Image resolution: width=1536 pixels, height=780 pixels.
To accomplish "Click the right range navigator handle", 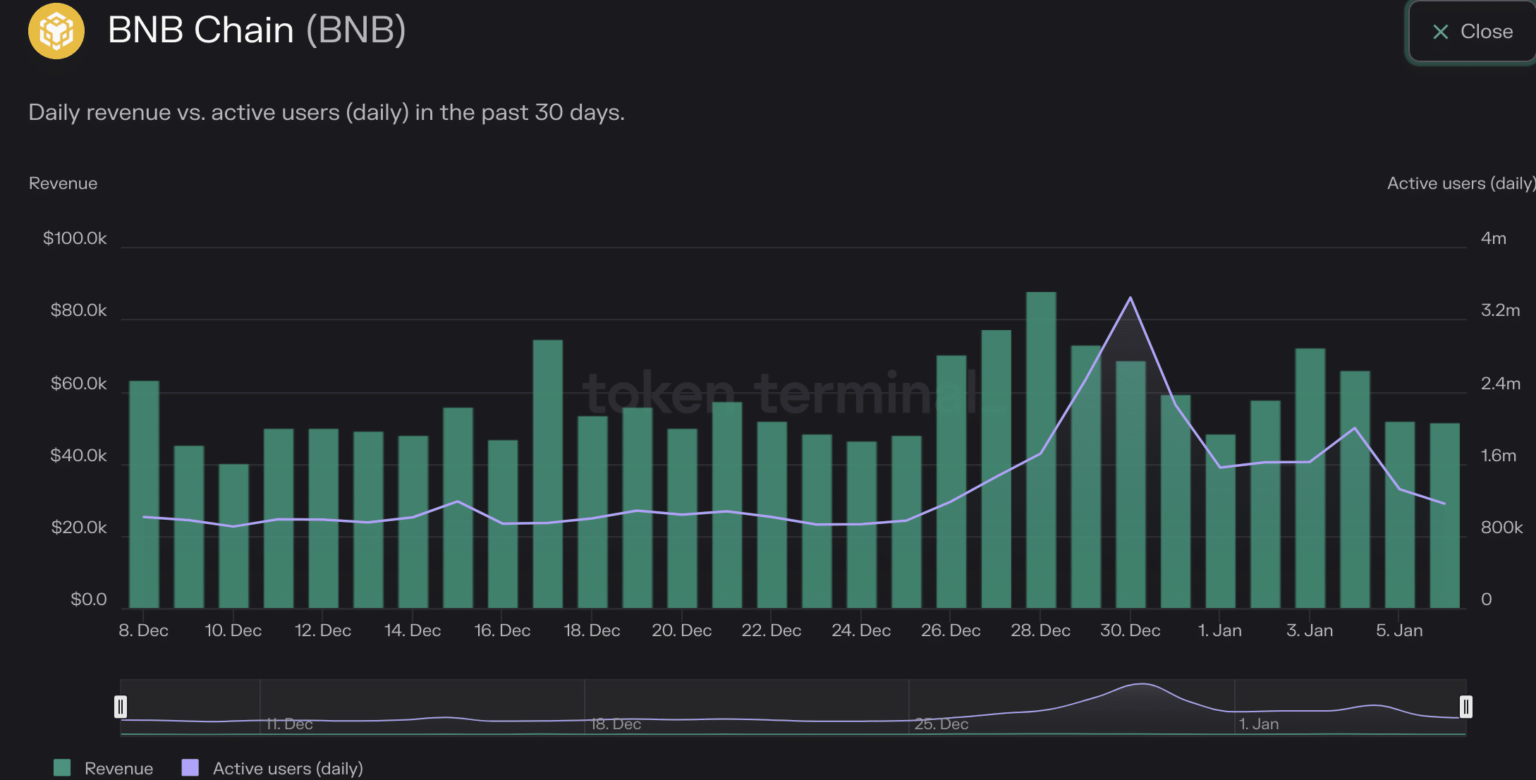I will [1465, 707].
